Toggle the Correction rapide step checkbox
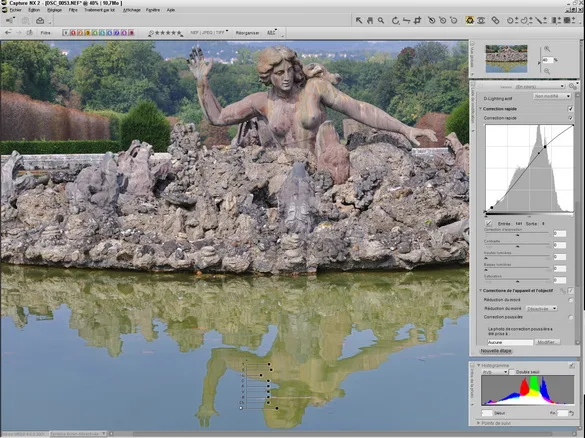This screenshot has width=585, height=438. (x=570, y=118)
